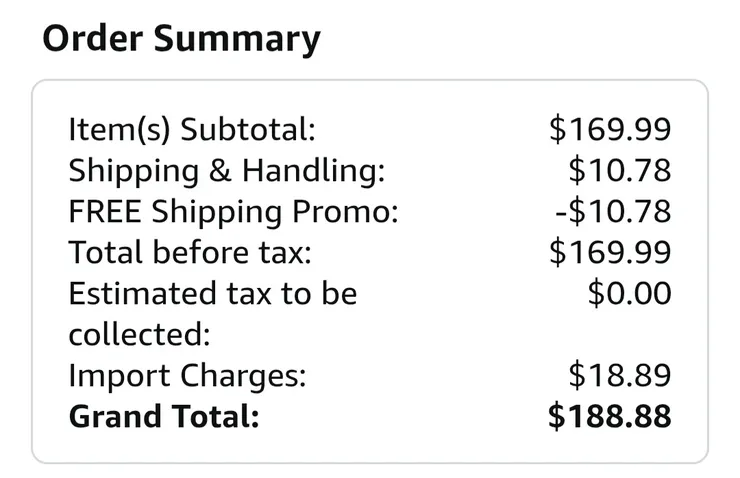The image size is (740, 478).
Task: Select the bold $188.88 Grand Total amount
Action: pyautogui.click(x=609, y=416)
